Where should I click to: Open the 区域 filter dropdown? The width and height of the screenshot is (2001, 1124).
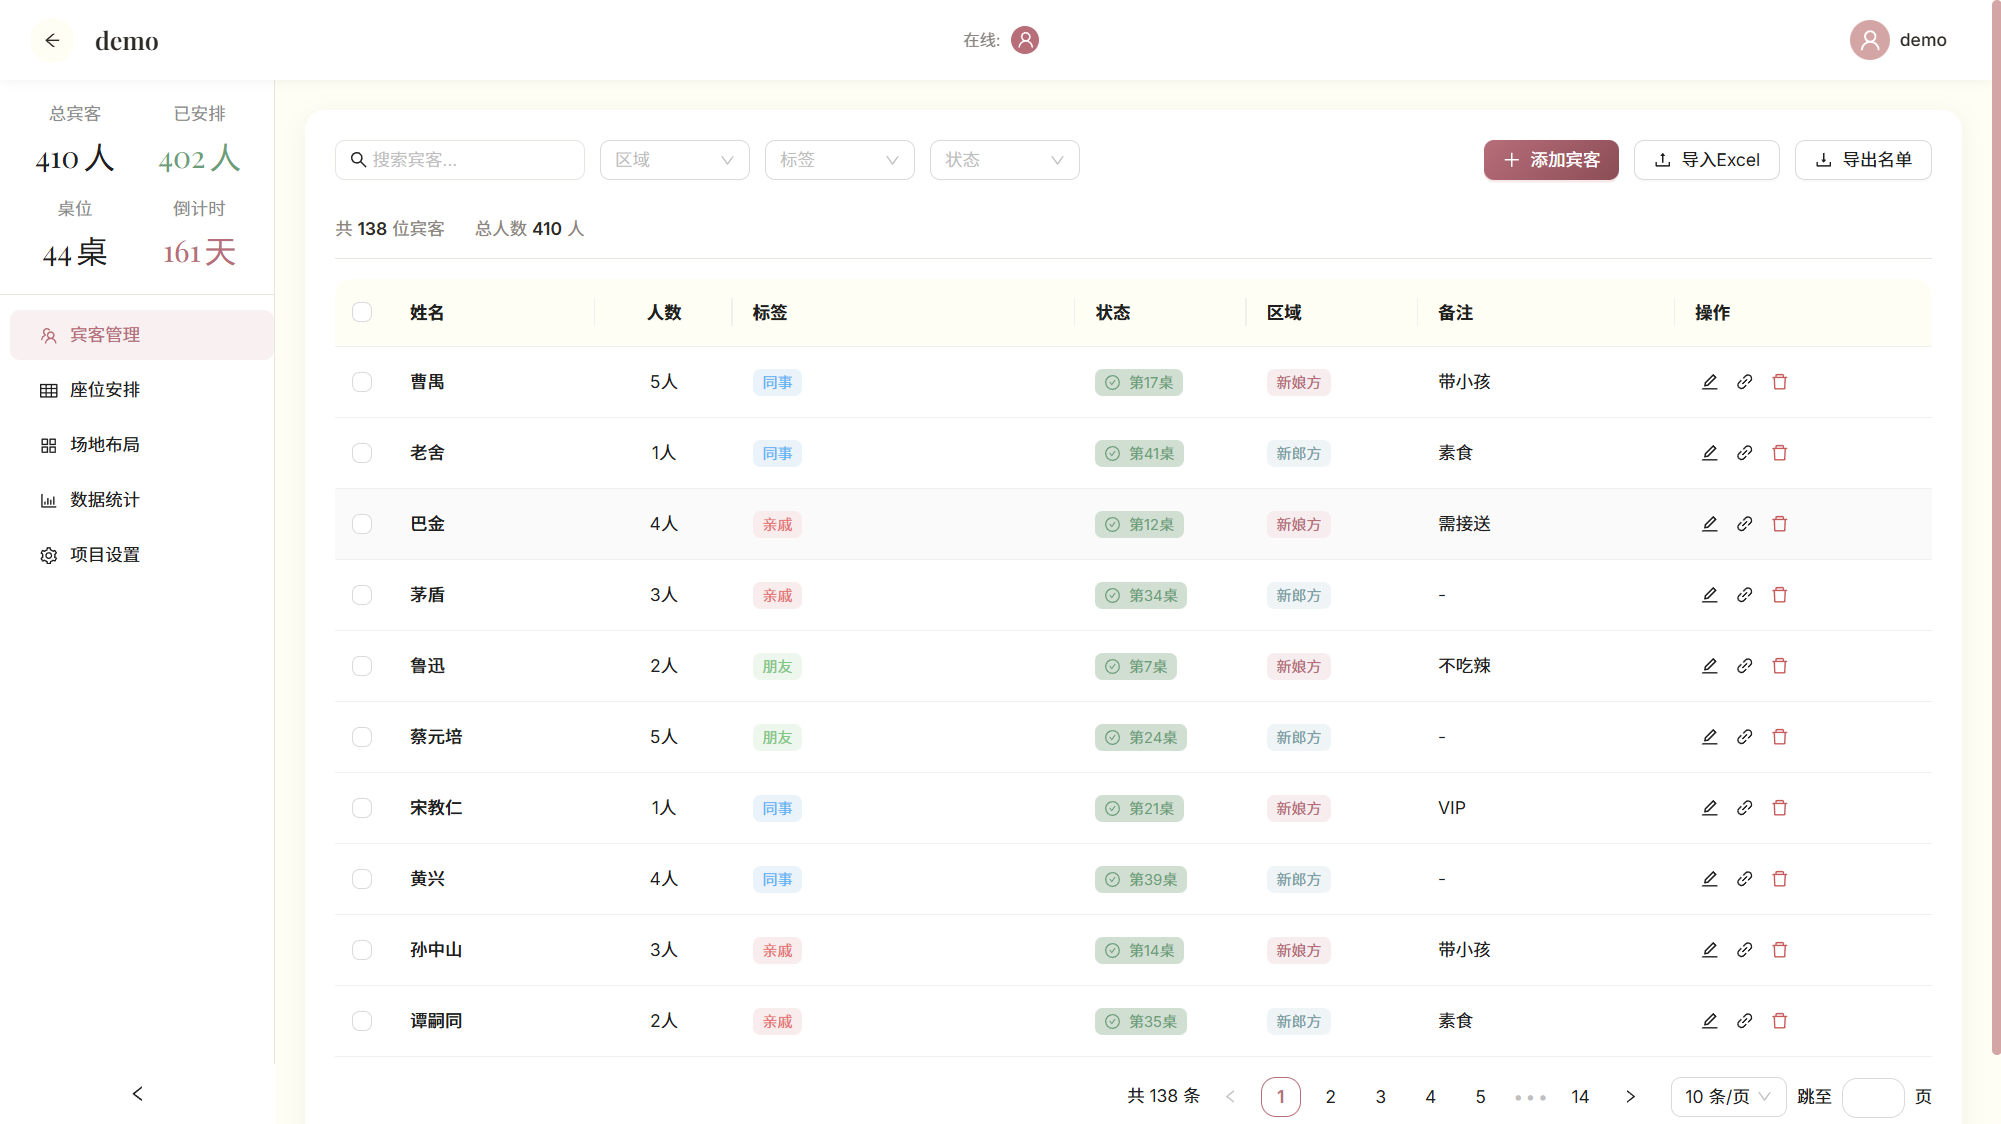pos(675,160)
